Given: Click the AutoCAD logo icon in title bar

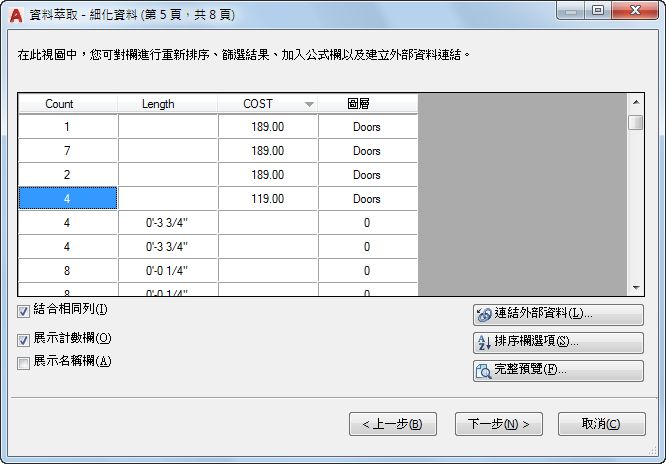Looking at the screenshot, I should point(16,15).
